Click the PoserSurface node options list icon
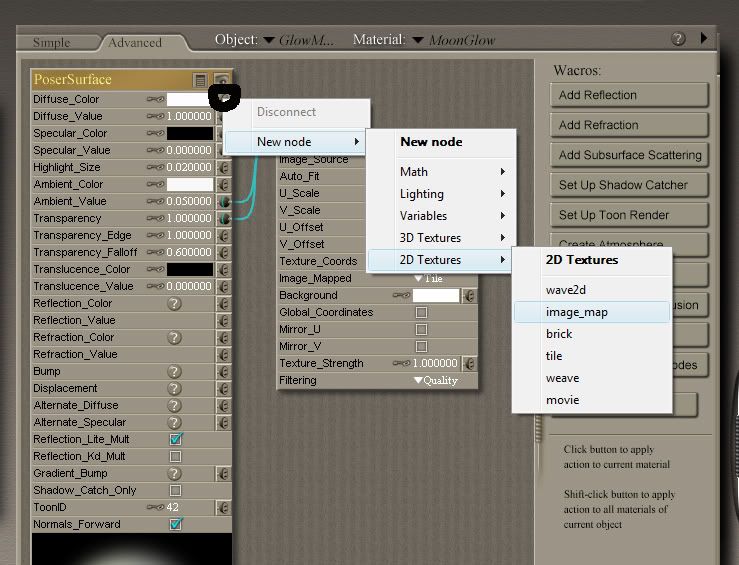The width and height of the screenshot is (739, 565). coord(201,80)
